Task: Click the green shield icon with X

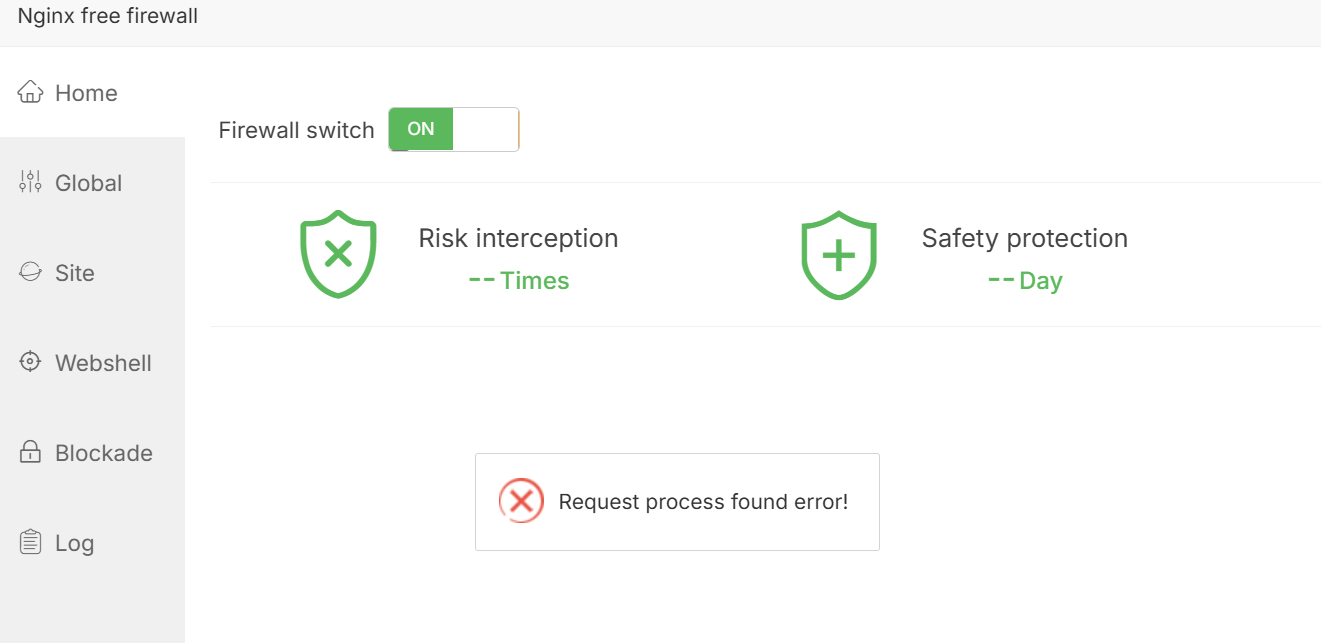Action: pyautogui.click(x=338, y=254)
